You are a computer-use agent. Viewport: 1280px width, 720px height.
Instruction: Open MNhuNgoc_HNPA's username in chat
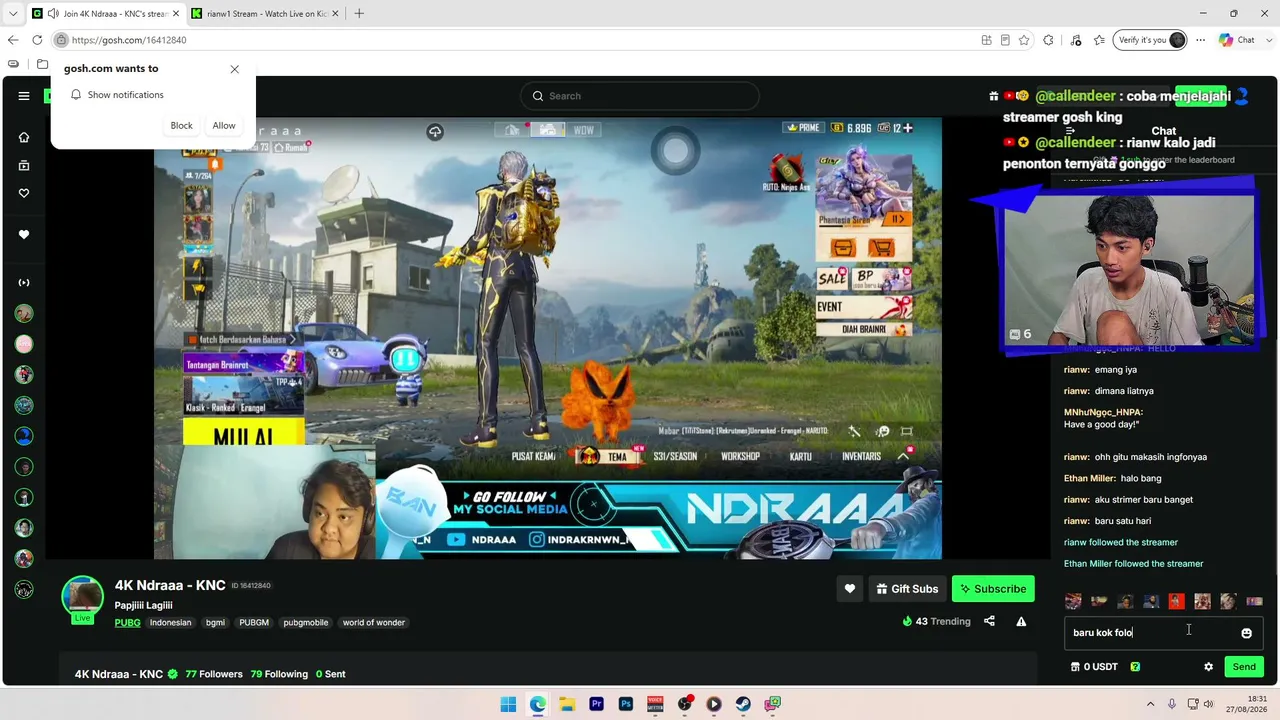pyautogui.click(x=1103, y=412)
